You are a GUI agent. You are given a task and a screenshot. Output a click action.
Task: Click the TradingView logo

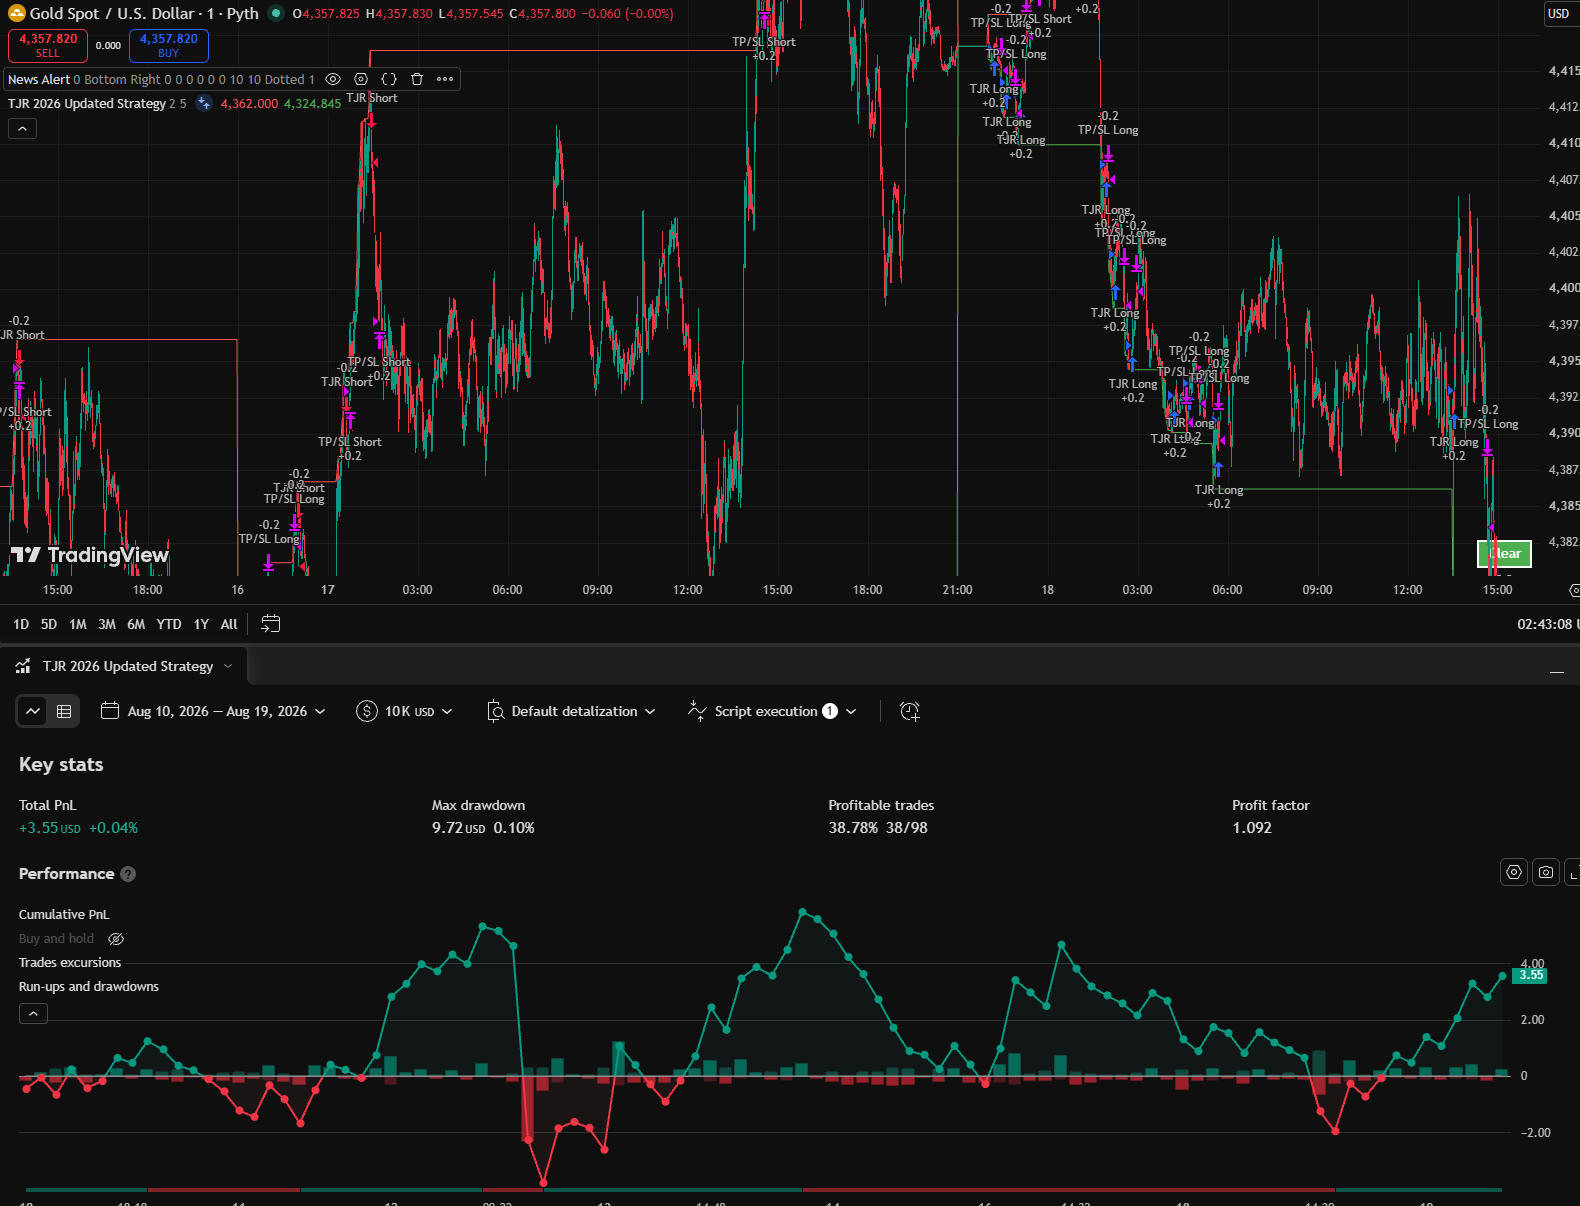[90, 555]
